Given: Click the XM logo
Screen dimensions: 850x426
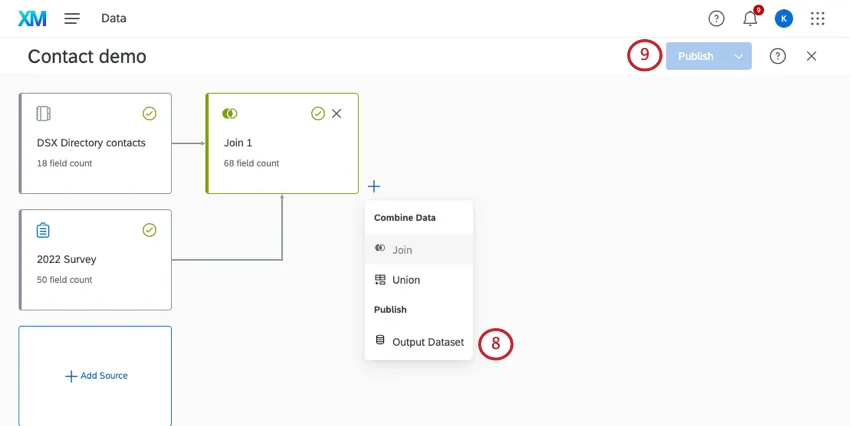Looking at the screenshot, I should coord(31,18).
